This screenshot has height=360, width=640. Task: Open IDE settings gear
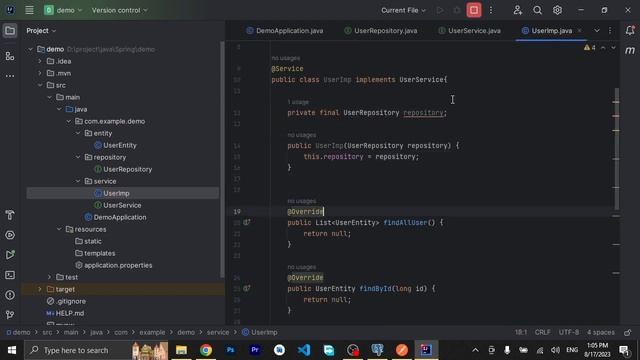click(557, 10)
